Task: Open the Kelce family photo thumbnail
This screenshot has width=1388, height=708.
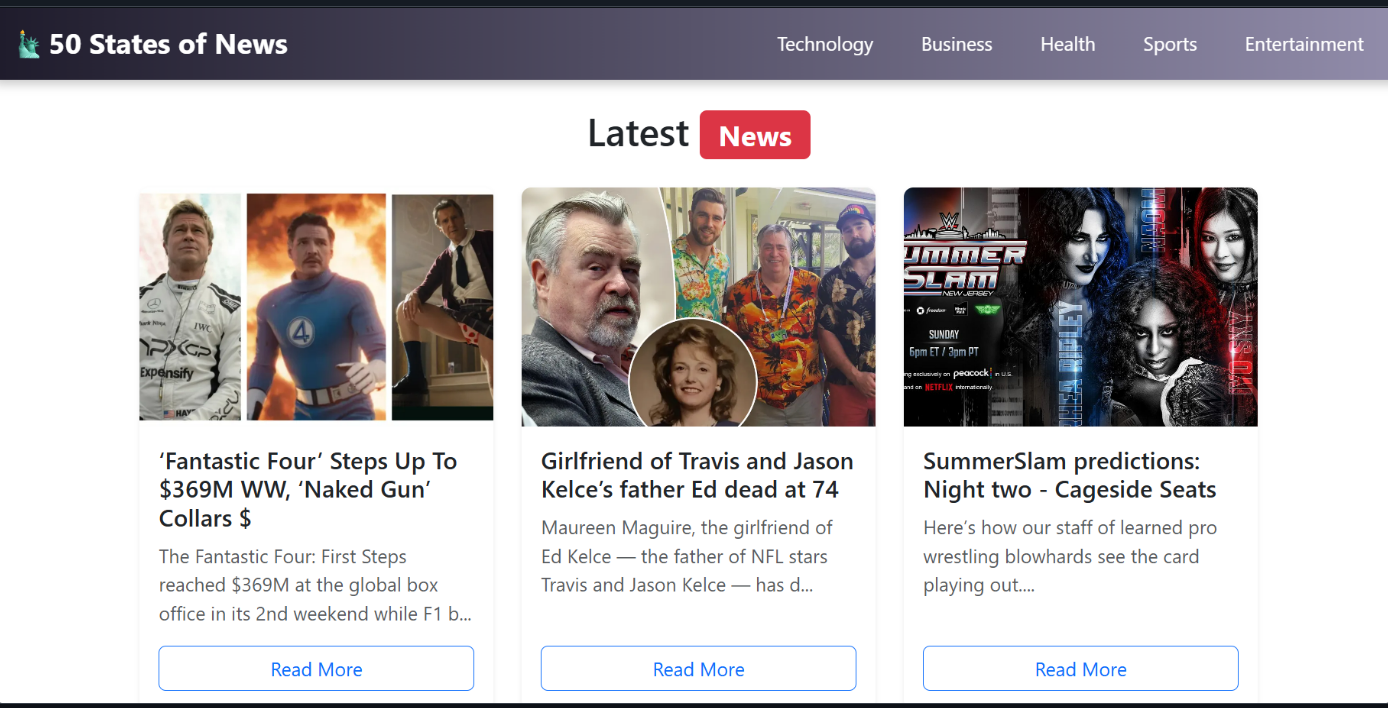Action: [698, 307]
